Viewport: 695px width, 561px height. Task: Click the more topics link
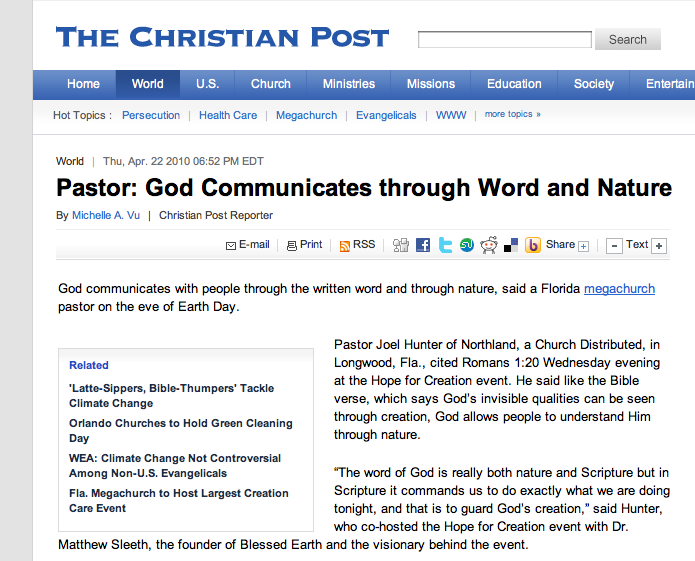512,114
